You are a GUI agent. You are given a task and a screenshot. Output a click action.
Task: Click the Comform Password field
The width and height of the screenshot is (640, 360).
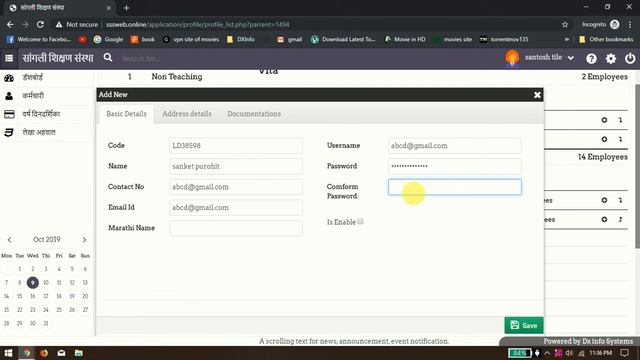[x=455, y=187]
